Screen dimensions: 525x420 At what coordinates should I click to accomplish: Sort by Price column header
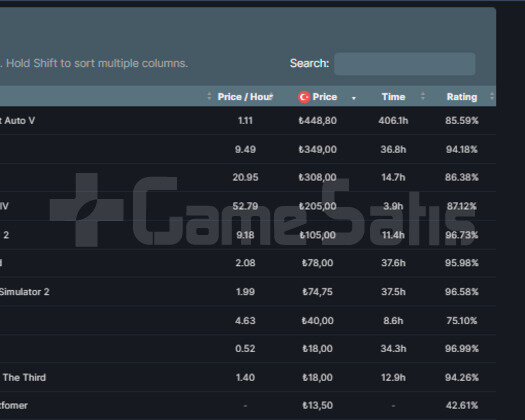(324, 97)
